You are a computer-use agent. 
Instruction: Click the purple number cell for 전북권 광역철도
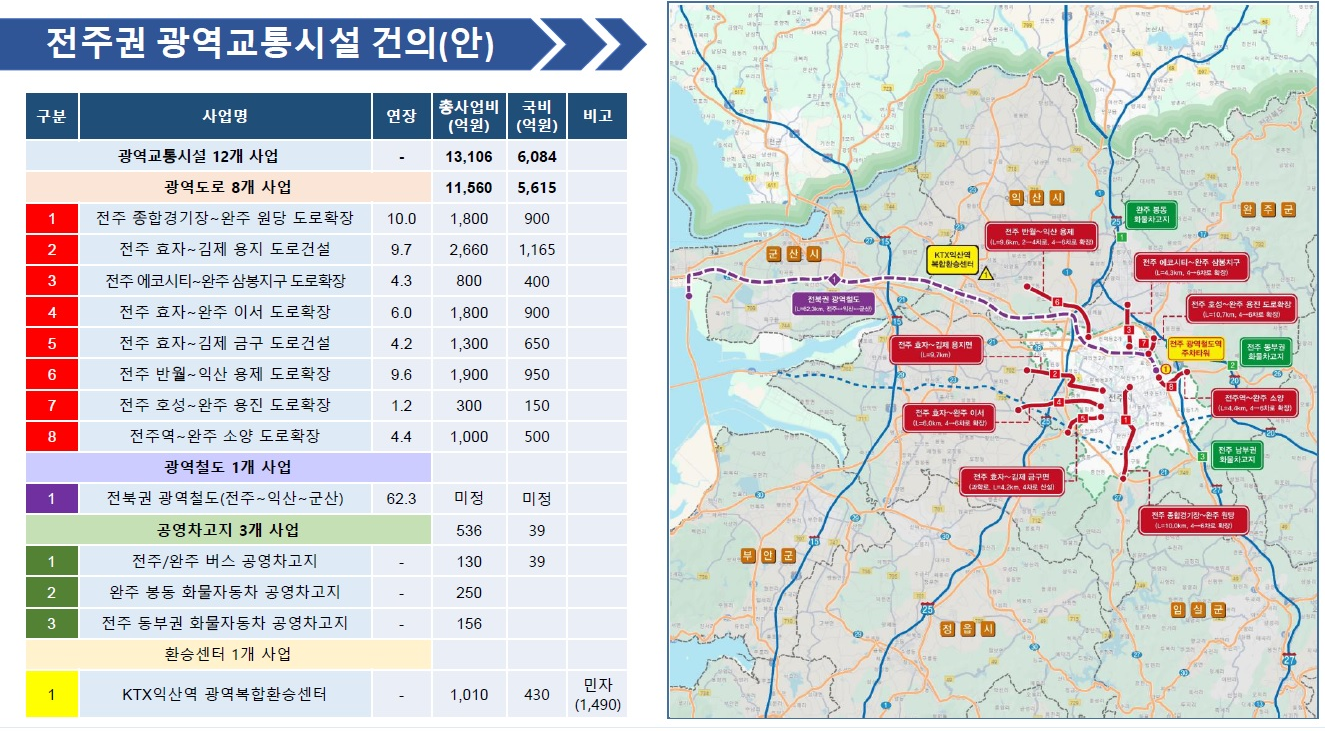[x=52, y=498]
